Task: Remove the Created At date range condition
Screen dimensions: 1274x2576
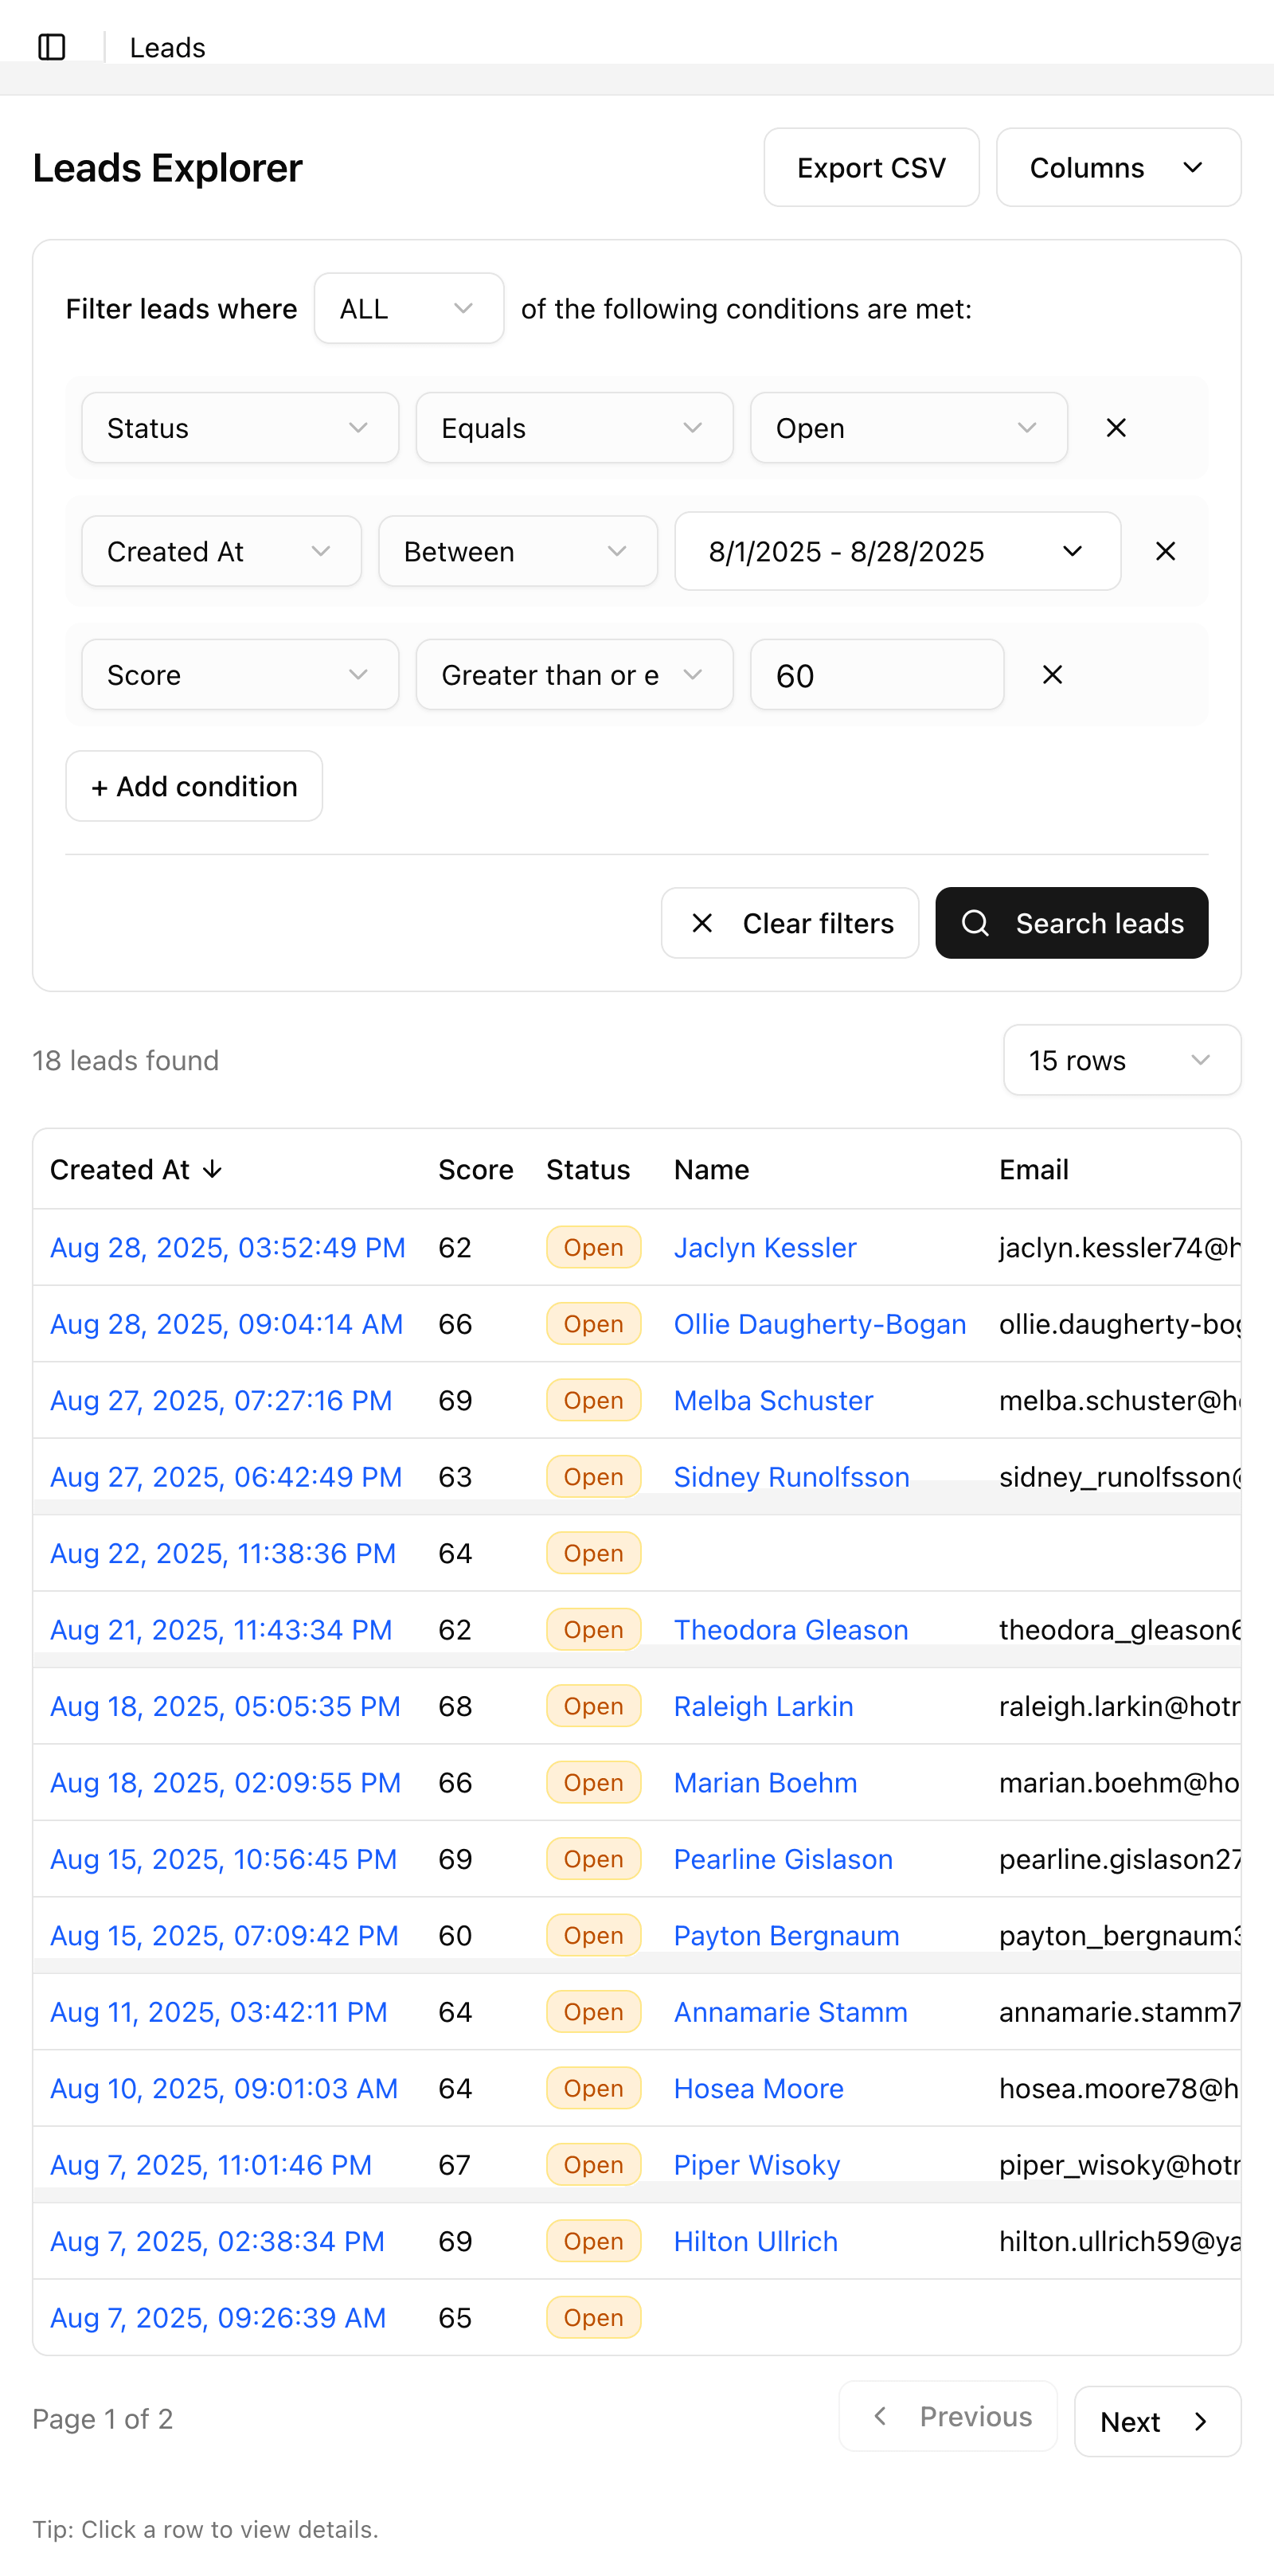Action: (1165, 551)
